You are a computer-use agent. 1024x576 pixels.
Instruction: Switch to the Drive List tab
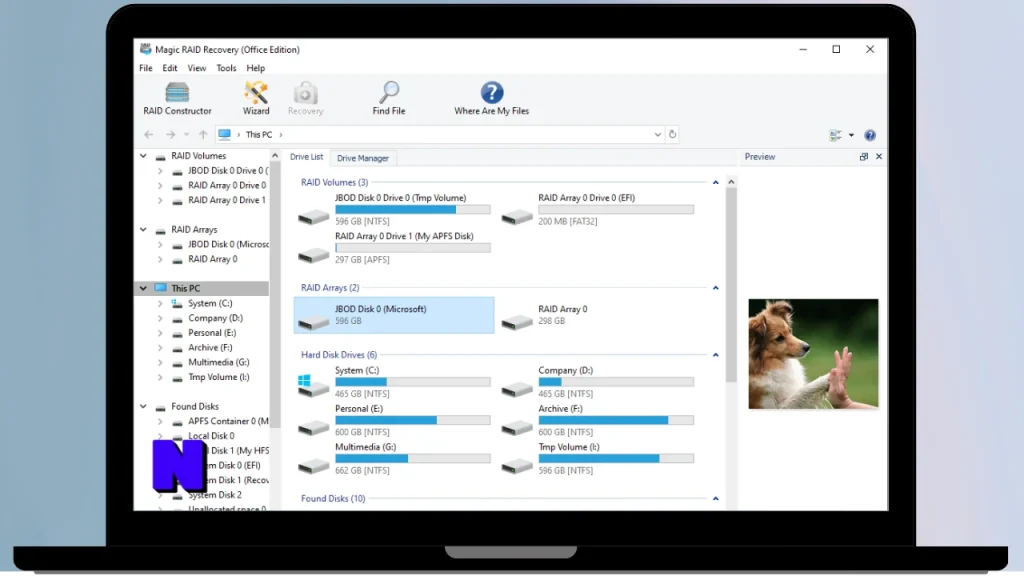tap(306, 157)
